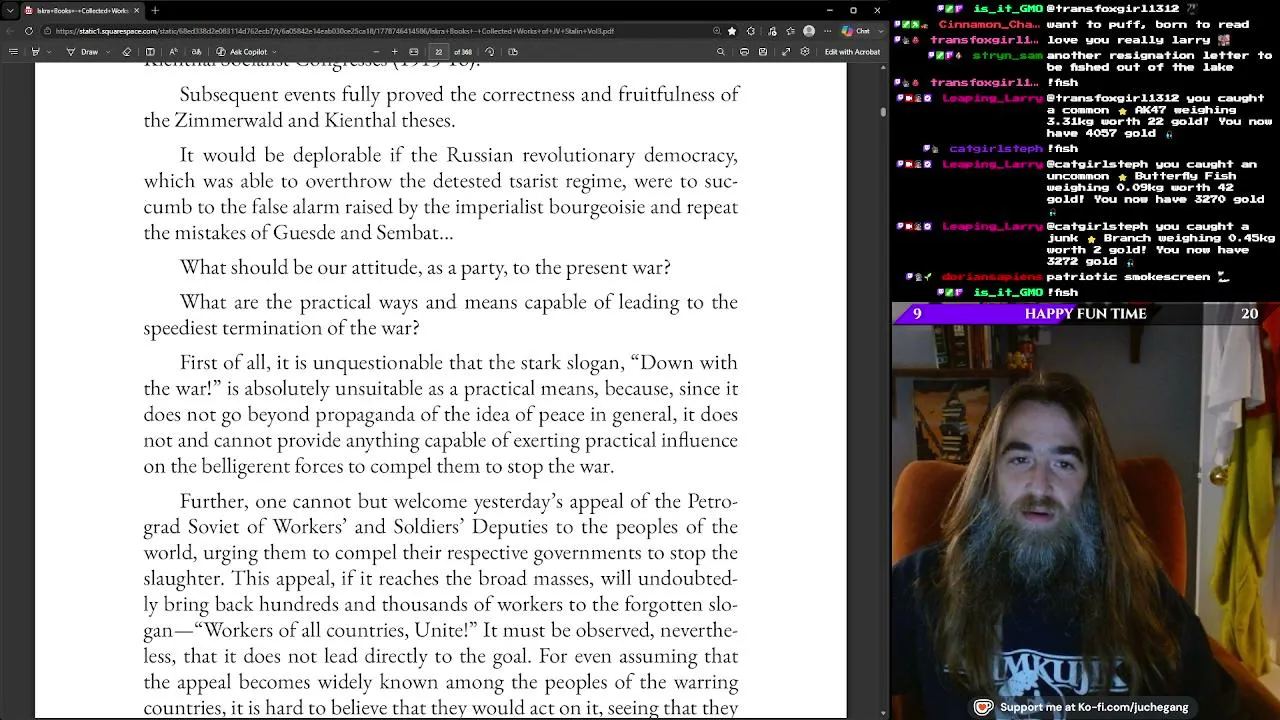Image resolution: width=1280 pixels, height=720 pixels.
Task: Open Copilot Chat sidebar
Action: pyautogui.click(x=853, y=31)
